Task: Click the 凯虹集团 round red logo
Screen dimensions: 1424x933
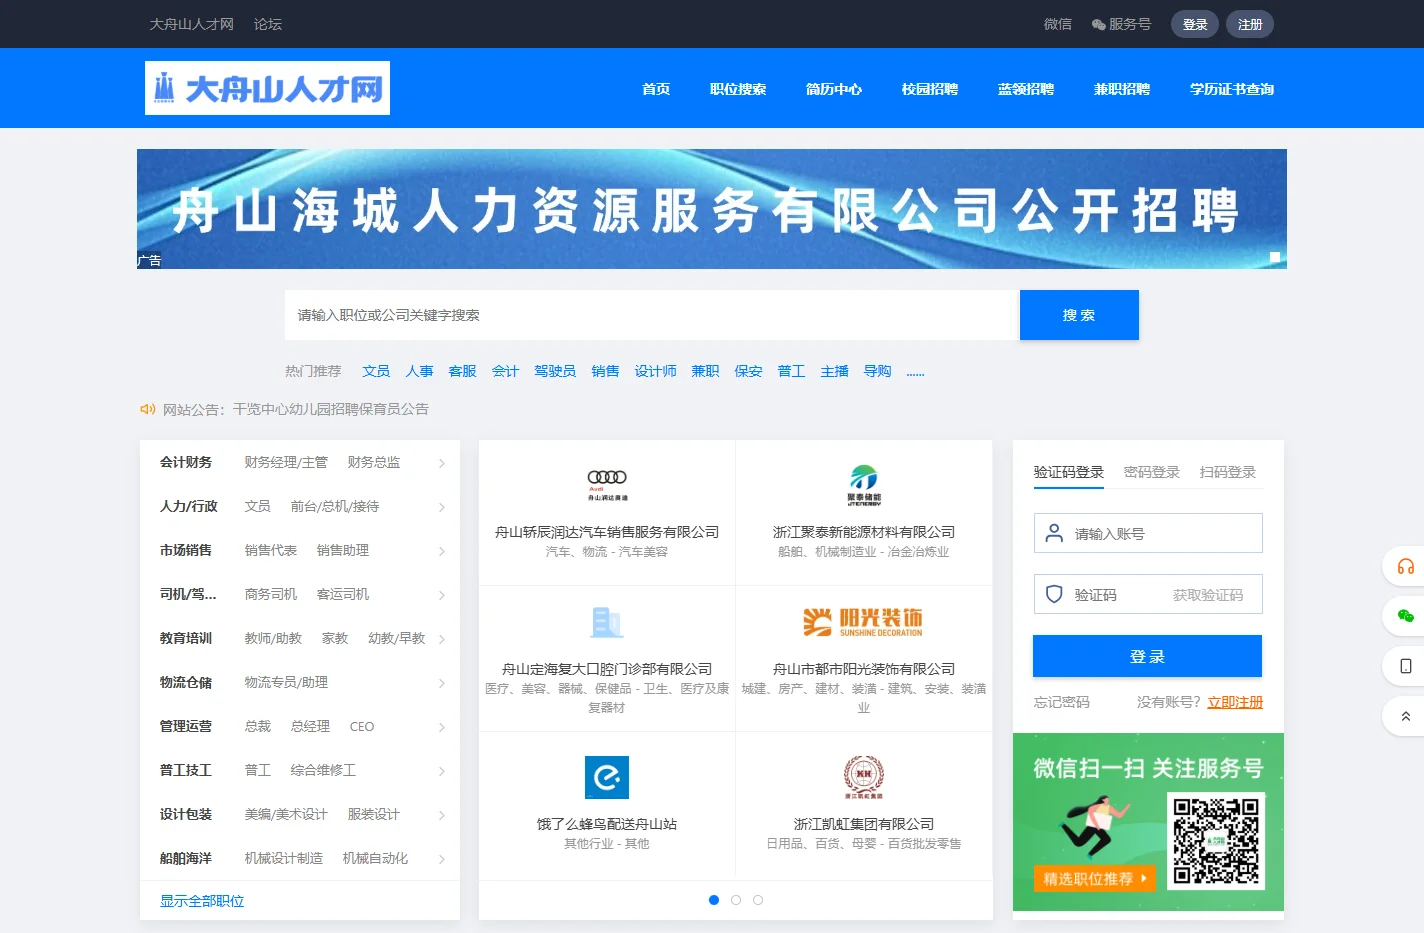Action: [x=864, y=777]
